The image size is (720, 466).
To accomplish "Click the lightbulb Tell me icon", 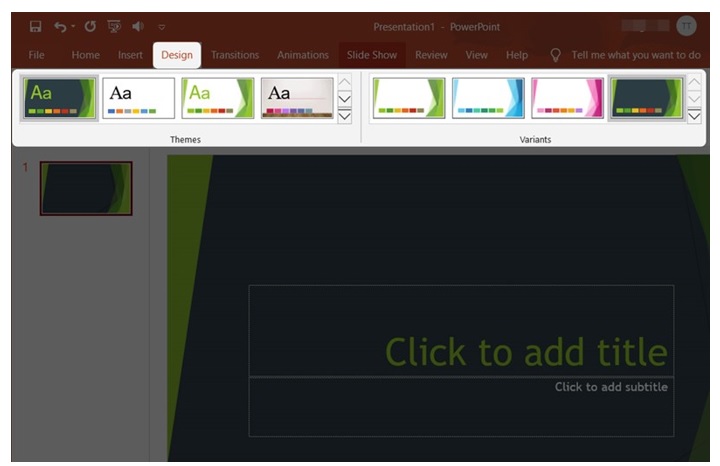I will pyautogui.click(x=556, y=55).
